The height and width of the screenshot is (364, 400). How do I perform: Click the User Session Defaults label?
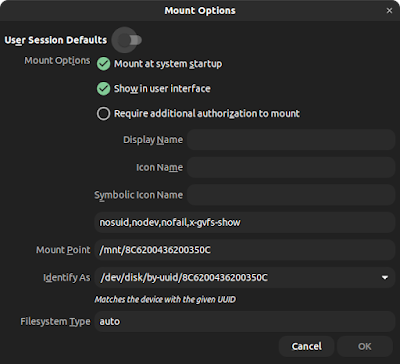(x=56, y=40)
